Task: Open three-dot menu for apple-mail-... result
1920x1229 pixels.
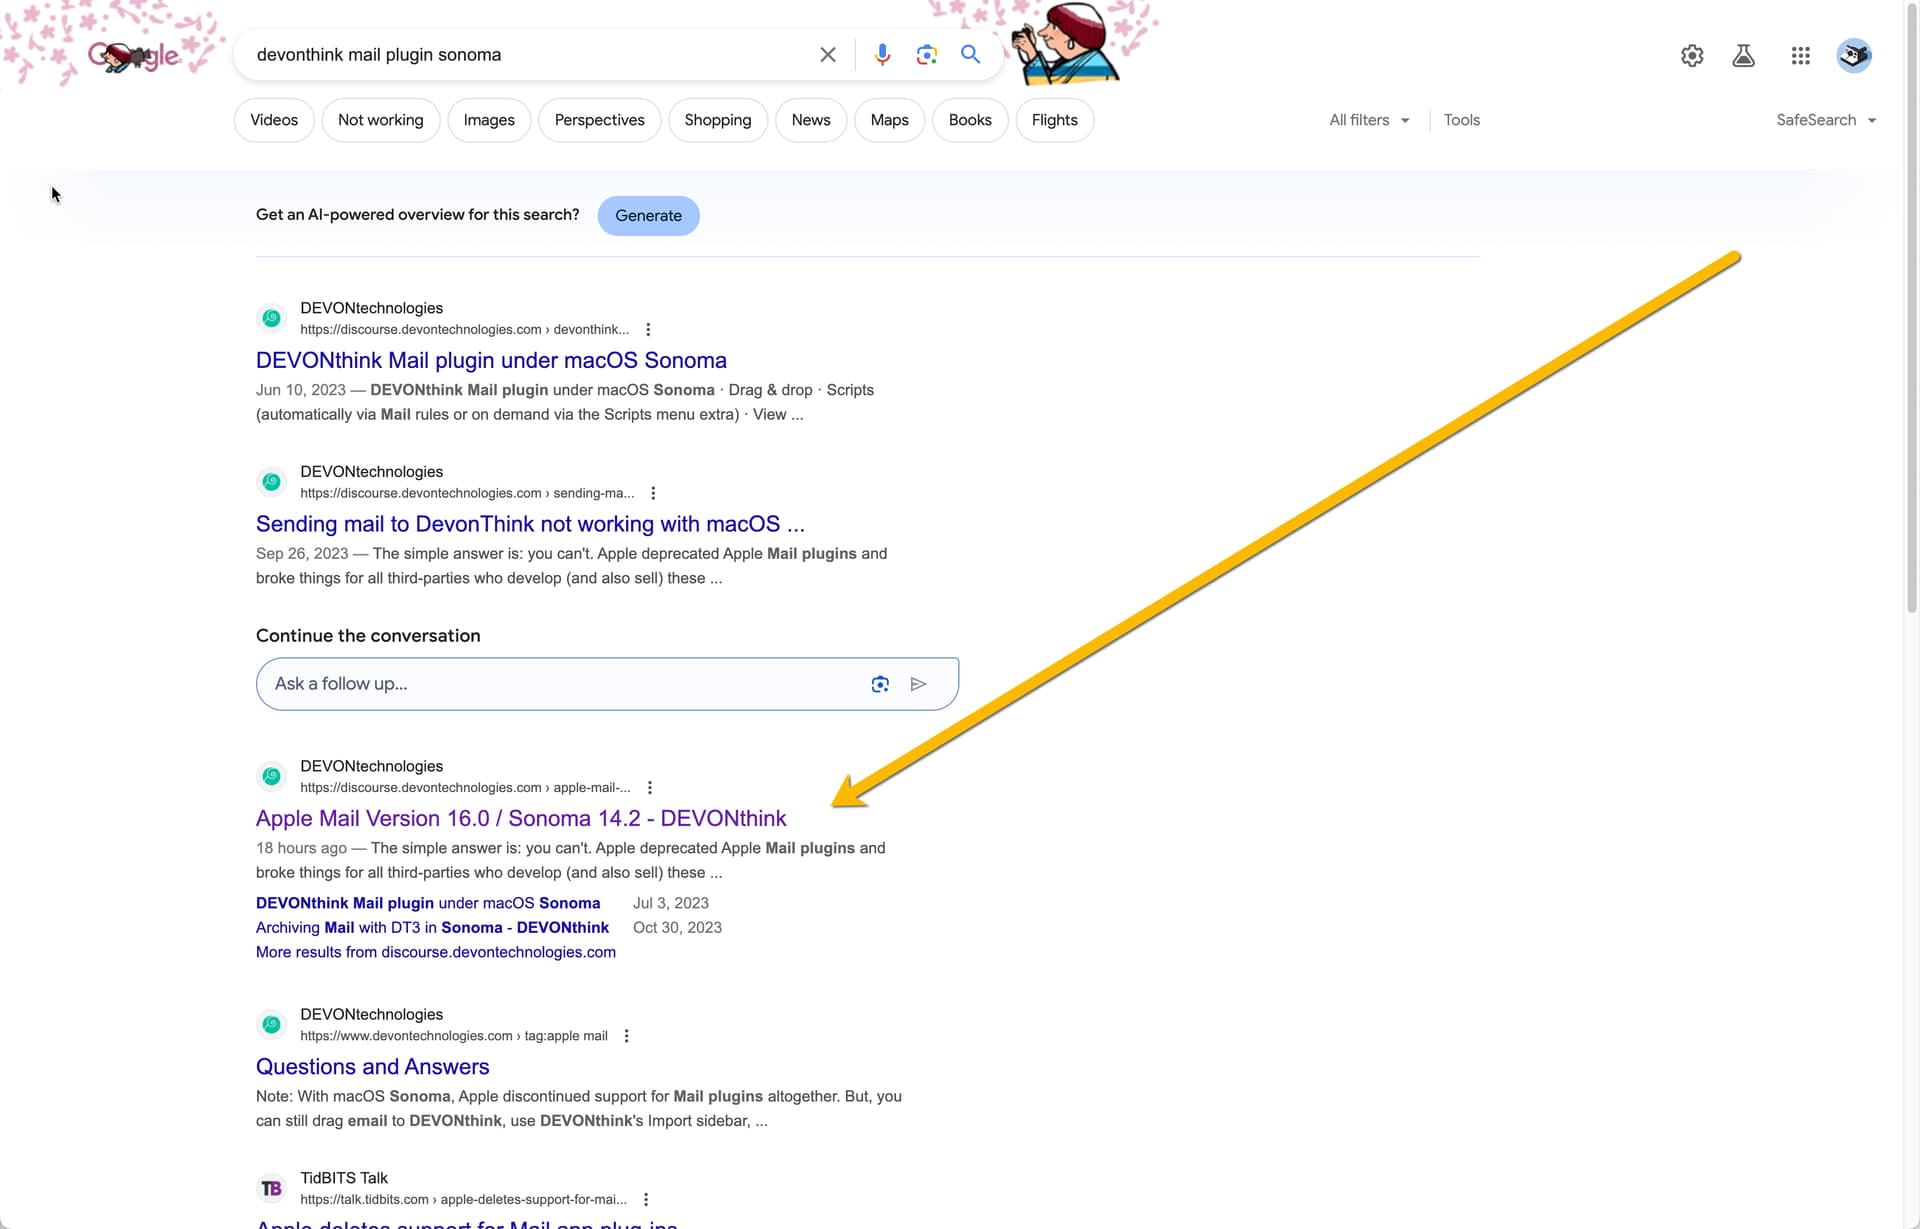Action: tap(650, 788)
